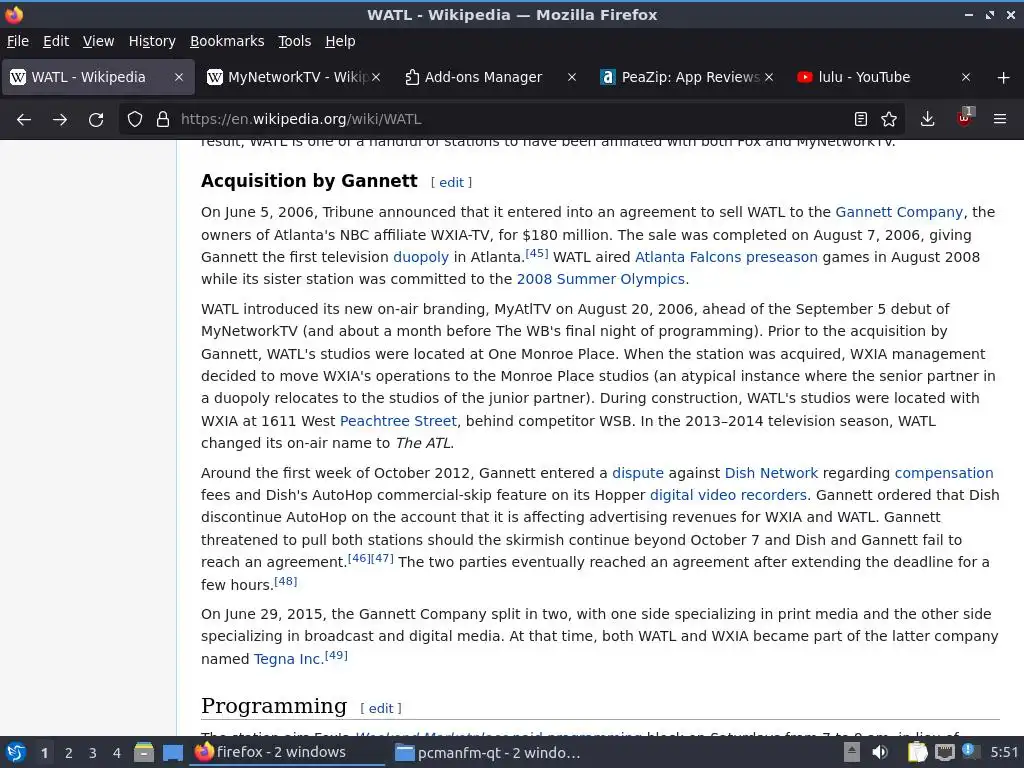
Task: Open removable media eject tray icon
Action: pyautogui.click(x=852, y=752)
